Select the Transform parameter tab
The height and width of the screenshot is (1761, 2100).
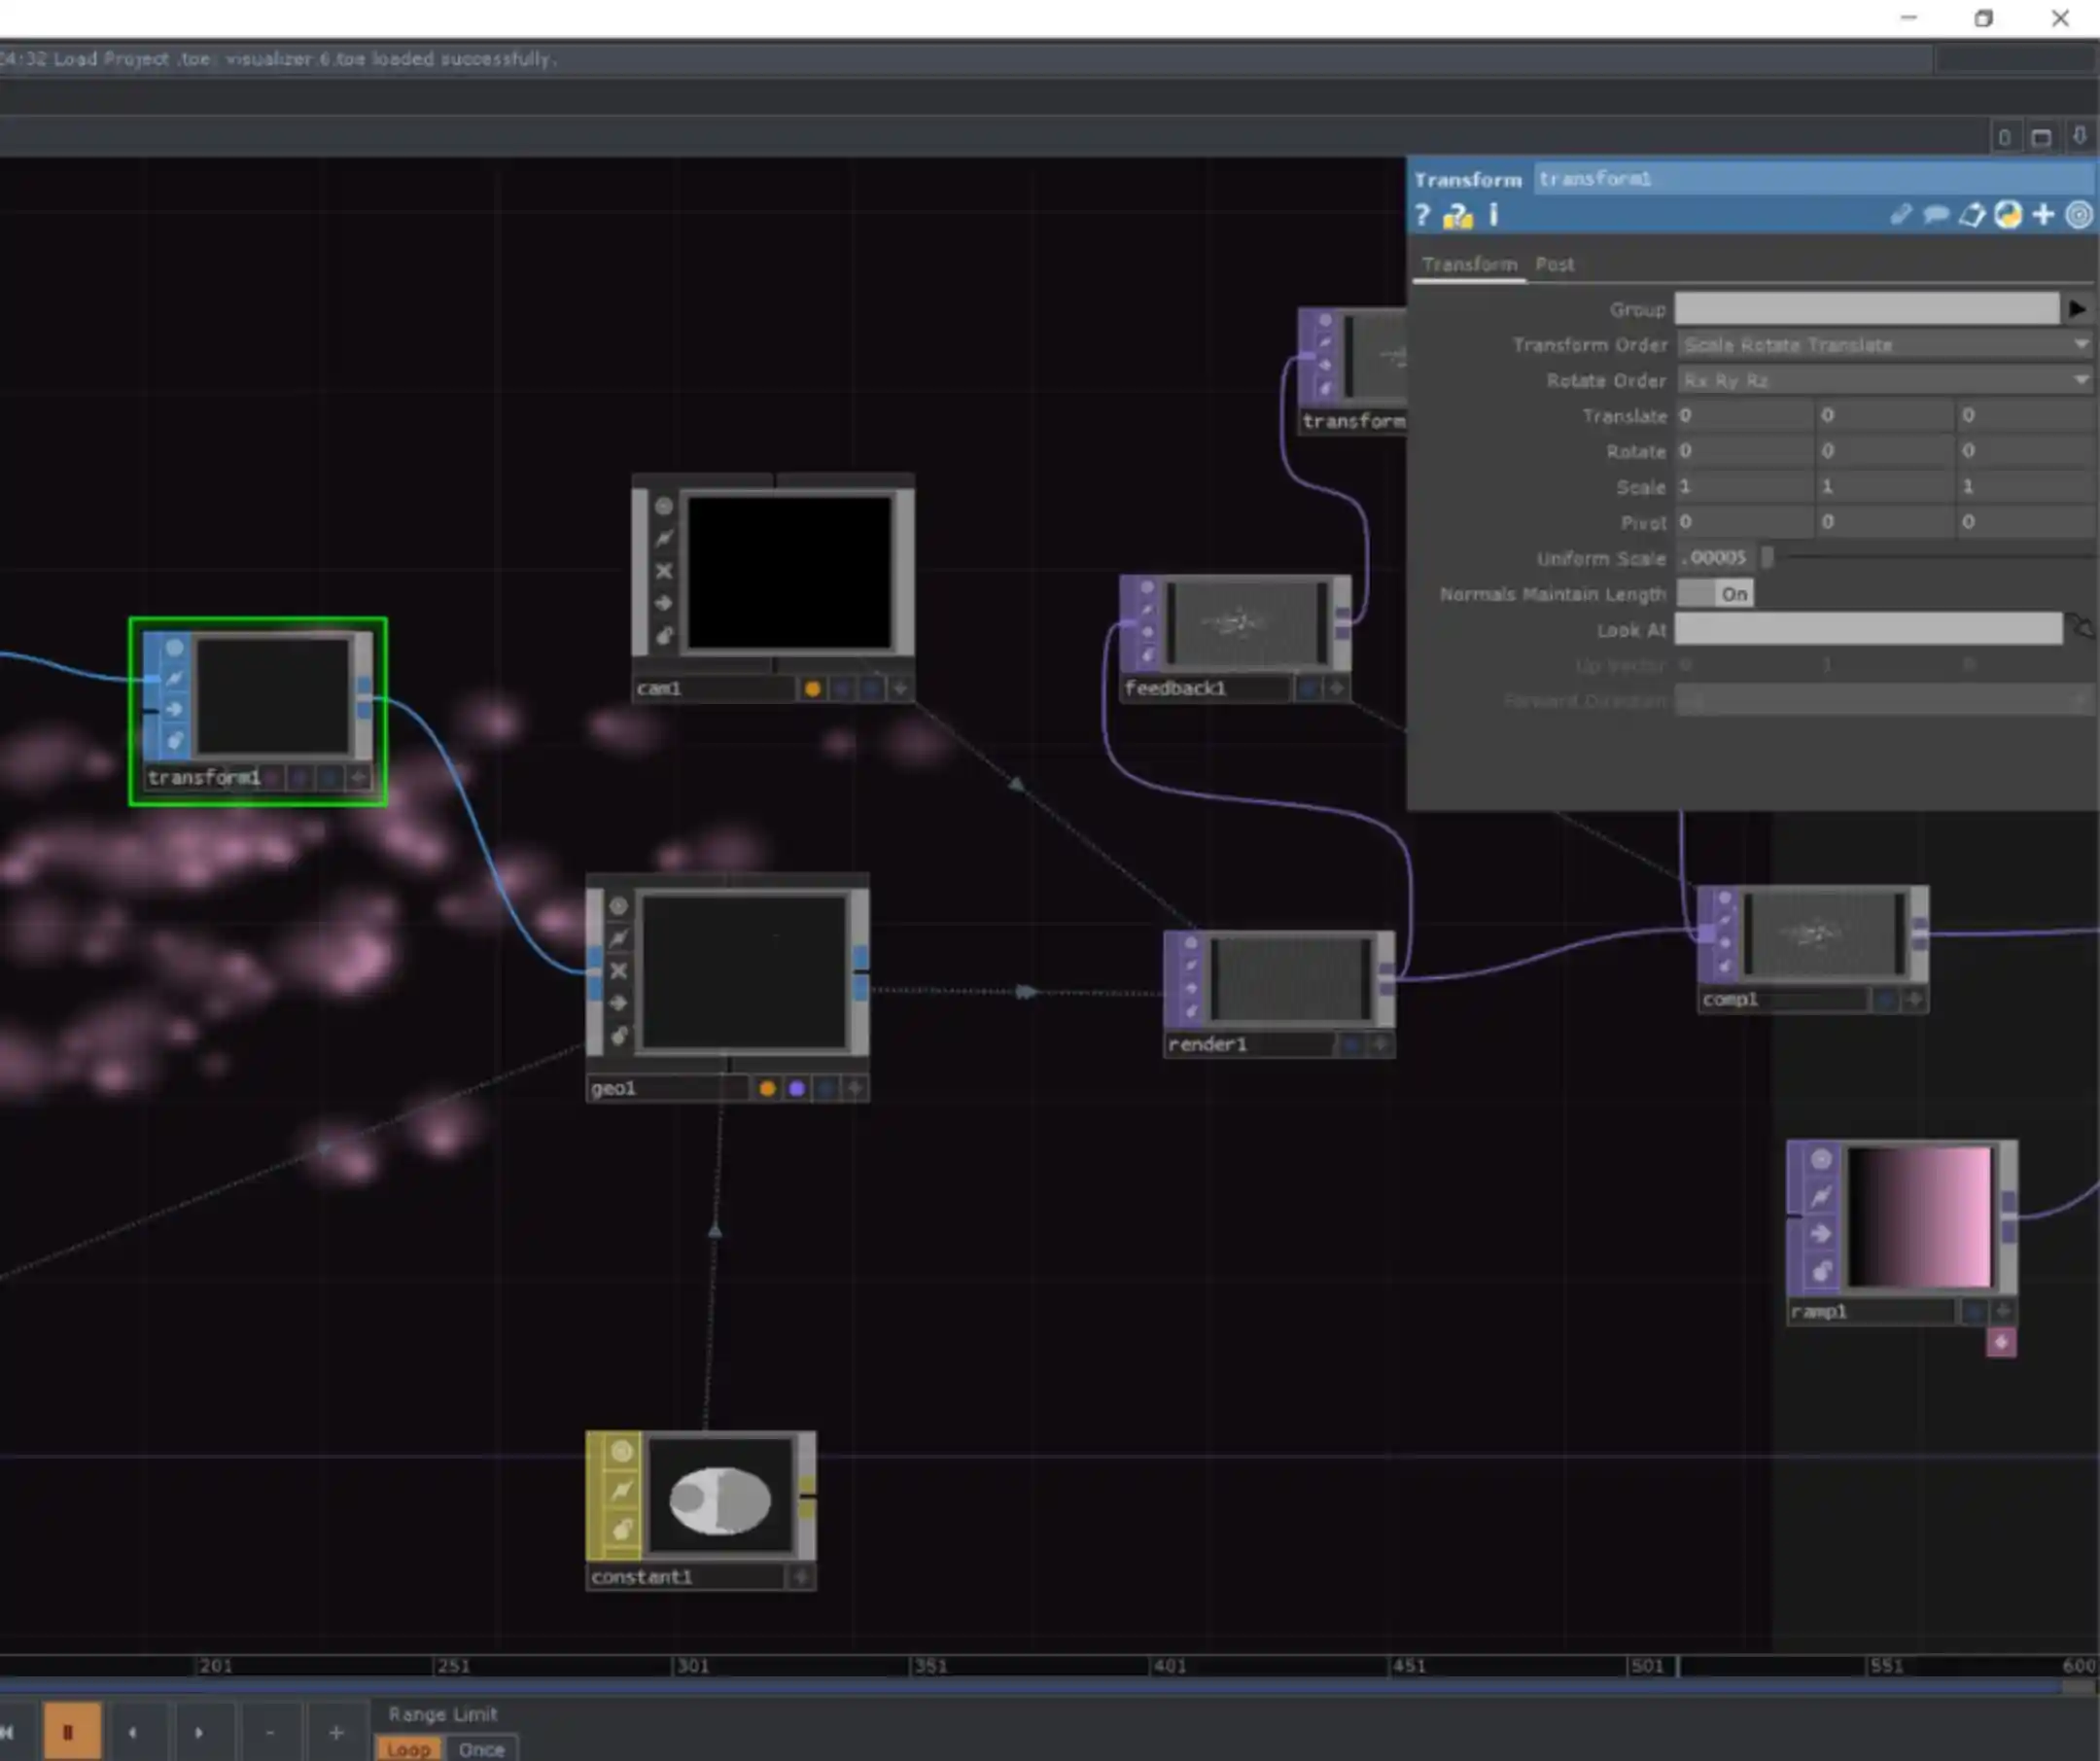(1469, 264)
